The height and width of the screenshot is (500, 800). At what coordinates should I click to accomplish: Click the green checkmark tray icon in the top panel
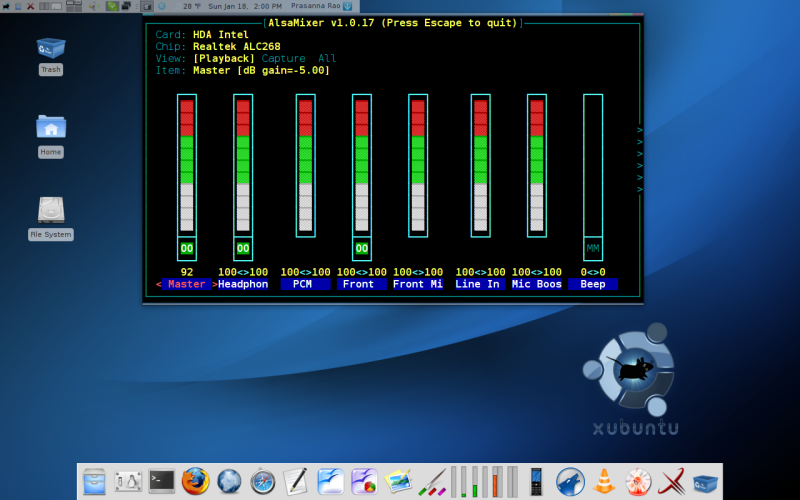[112, 6]
